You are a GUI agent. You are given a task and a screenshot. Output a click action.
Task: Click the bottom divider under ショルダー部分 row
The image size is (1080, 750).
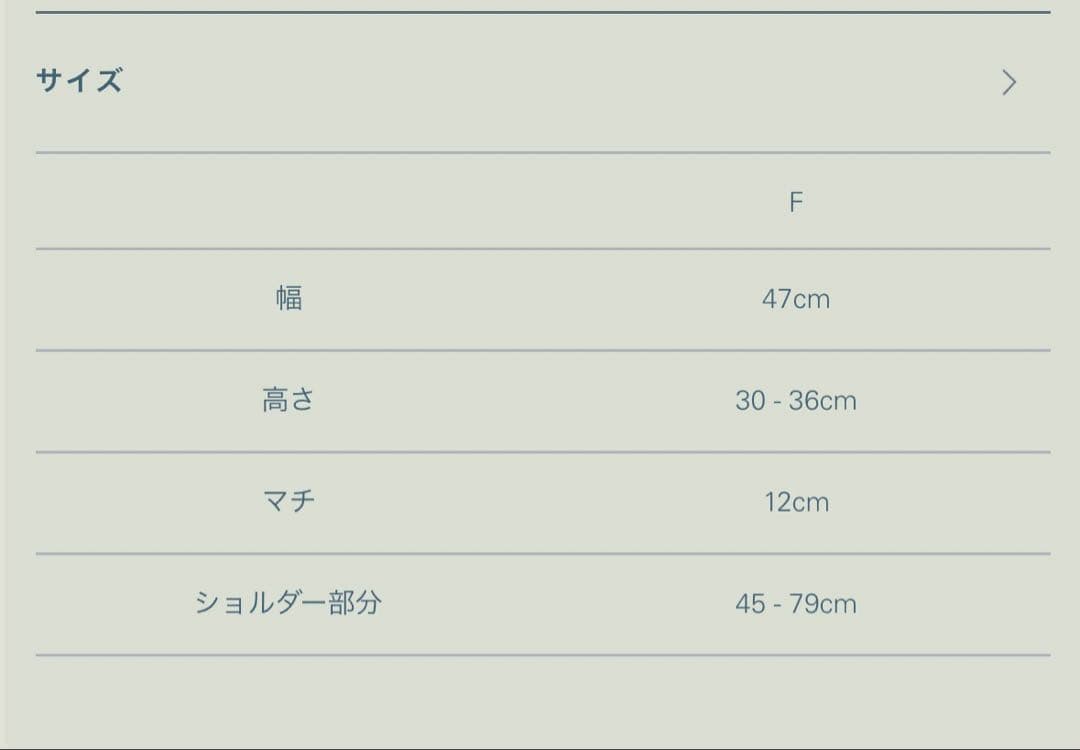click(543, 655)
